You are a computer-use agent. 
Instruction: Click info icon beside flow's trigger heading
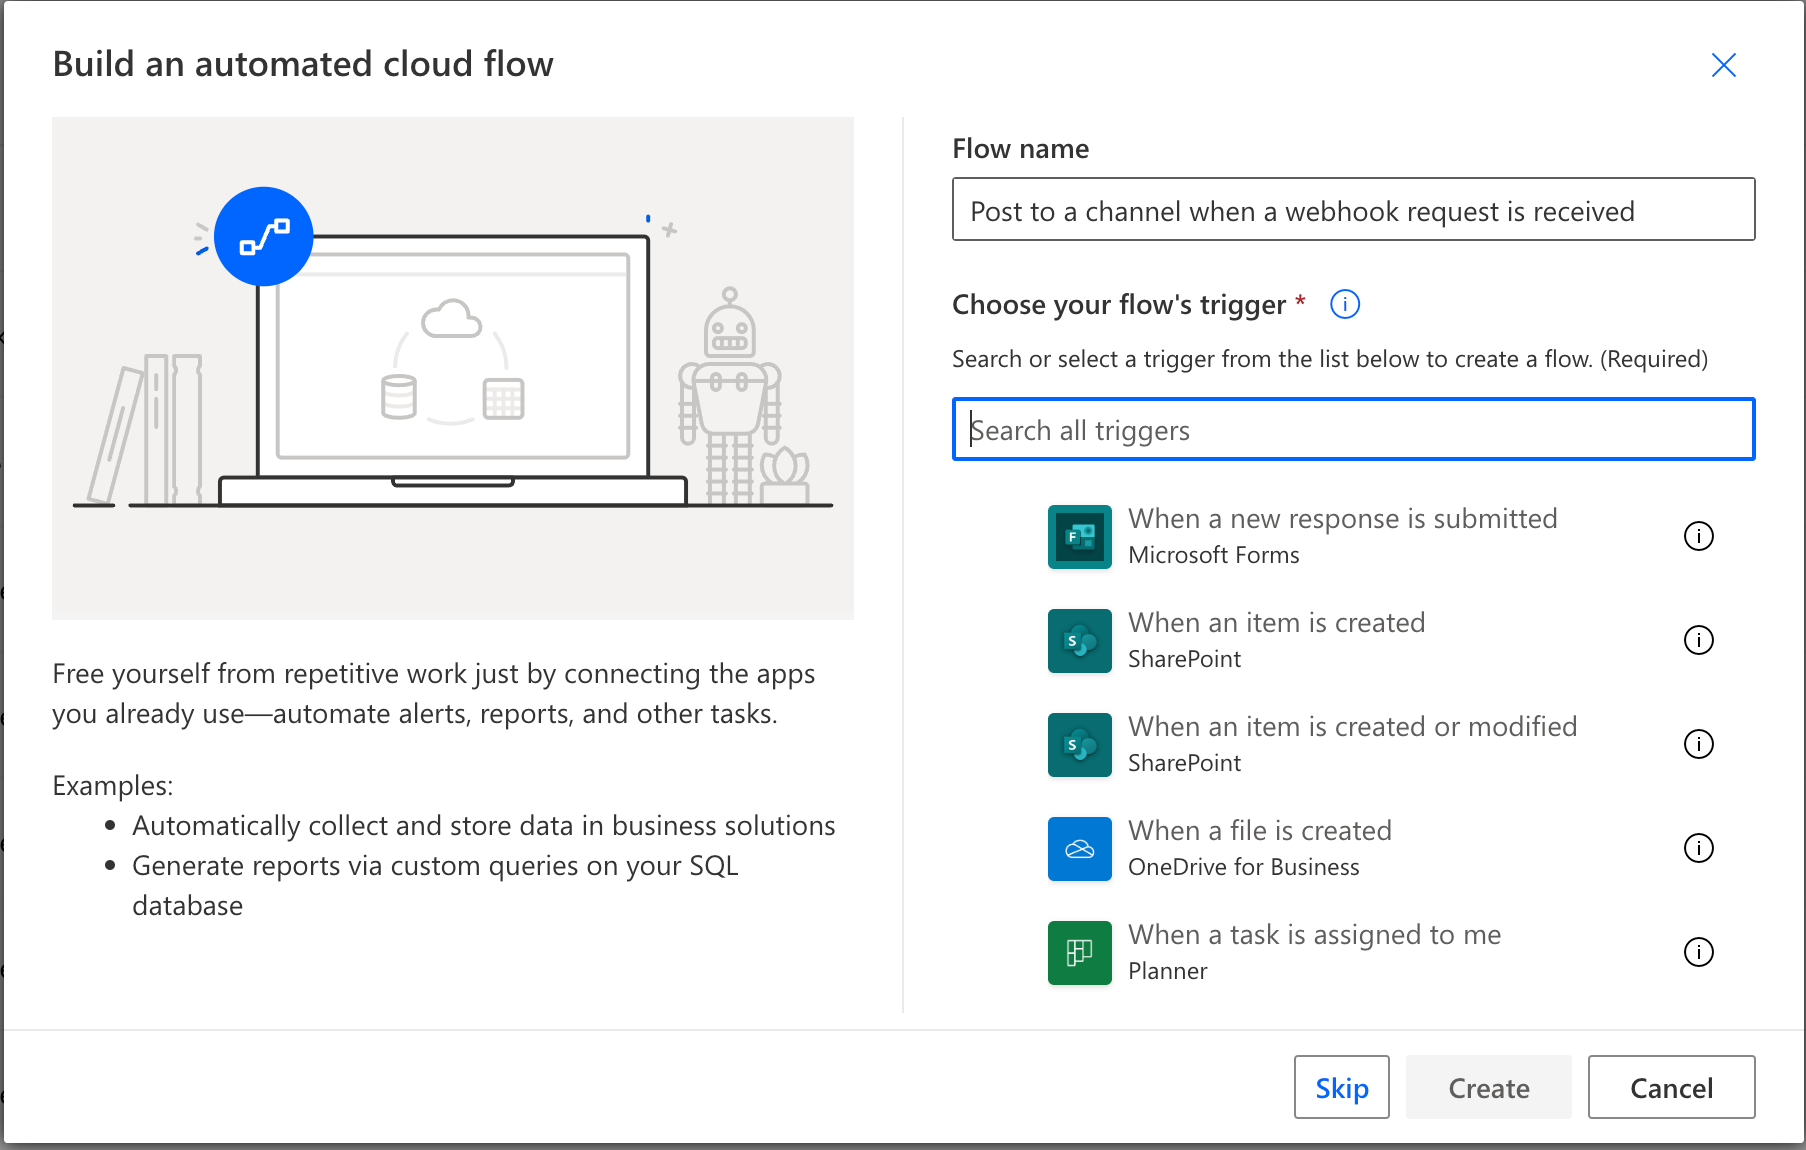pyautogui.click(x=1345, y=304)
